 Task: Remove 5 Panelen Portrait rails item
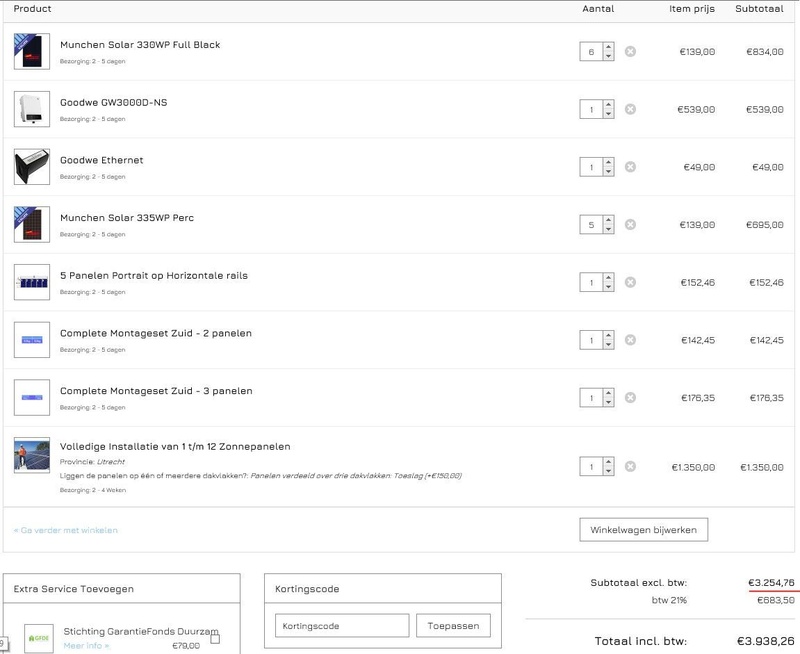630,283
